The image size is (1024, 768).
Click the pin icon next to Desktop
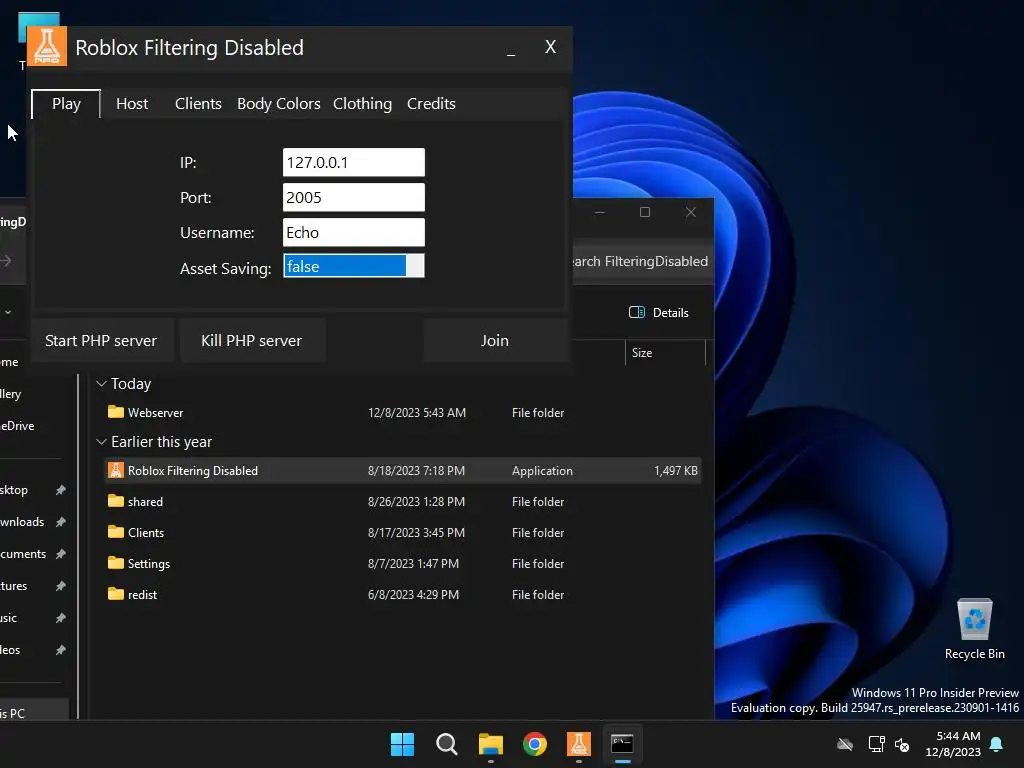click(61, 490)
